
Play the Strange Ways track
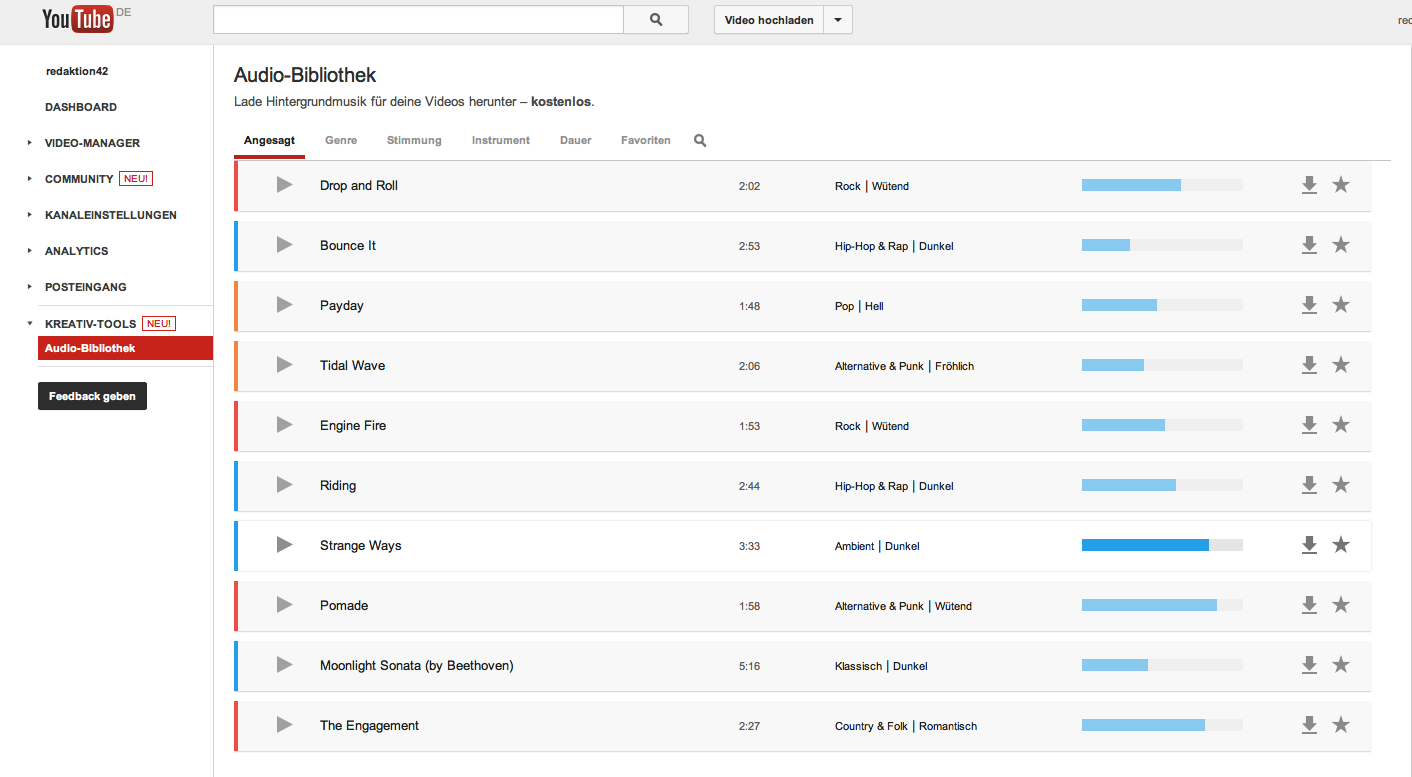pos(284,545)
